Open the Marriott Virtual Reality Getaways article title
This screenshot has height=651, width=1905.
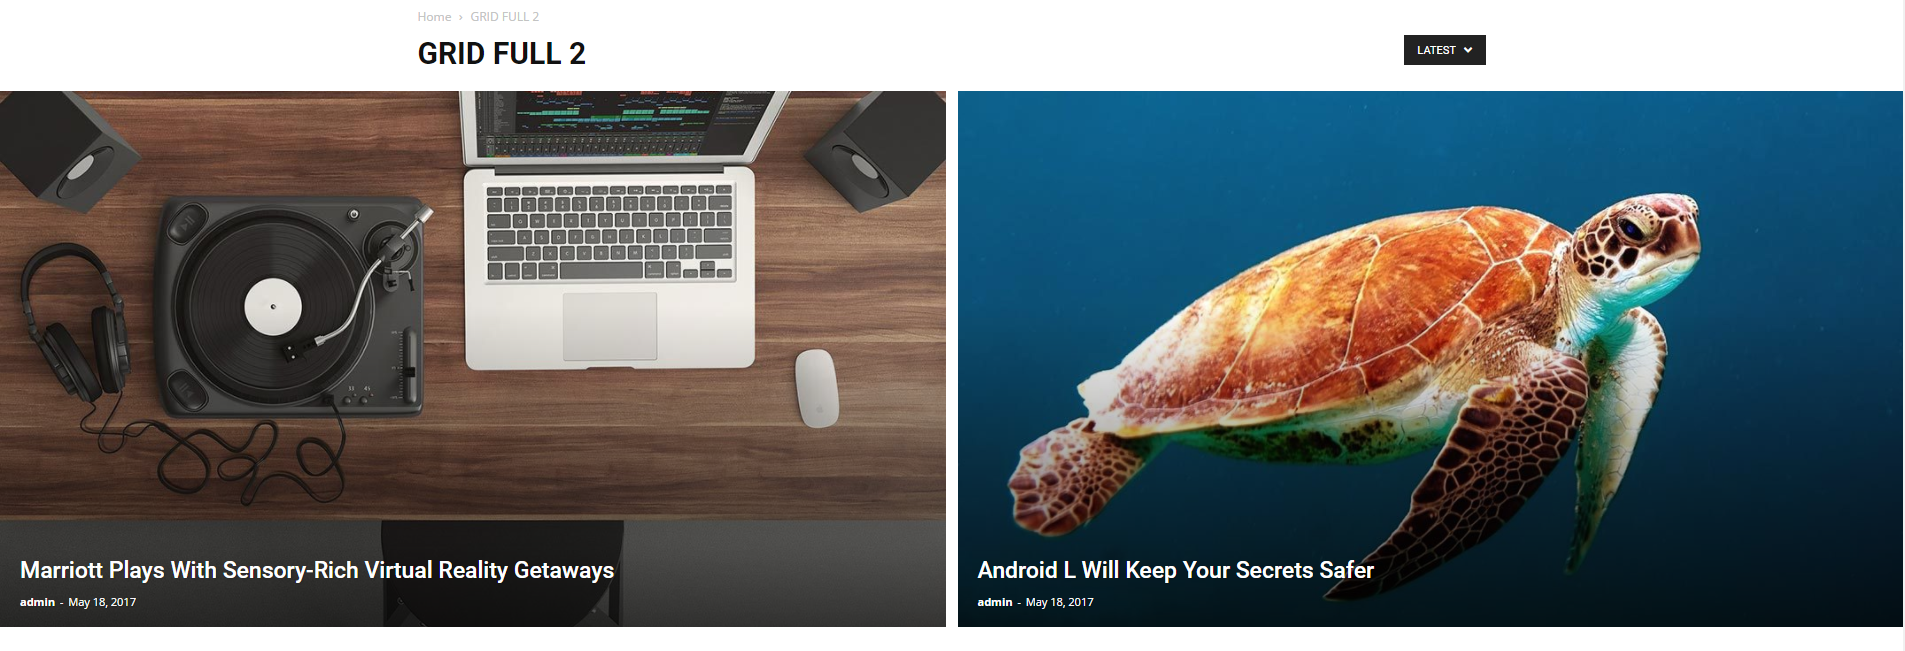317,570
